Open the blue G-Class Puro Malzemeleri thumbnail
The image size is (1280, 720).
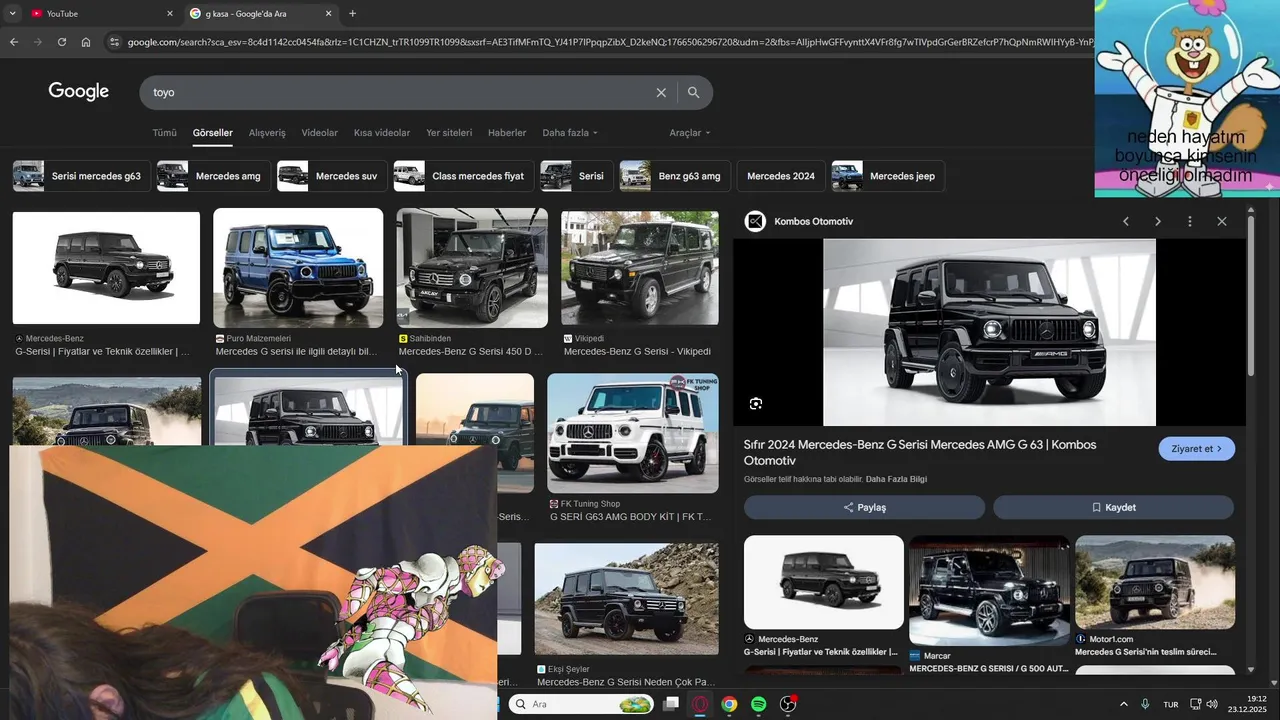tap(298, 268)
